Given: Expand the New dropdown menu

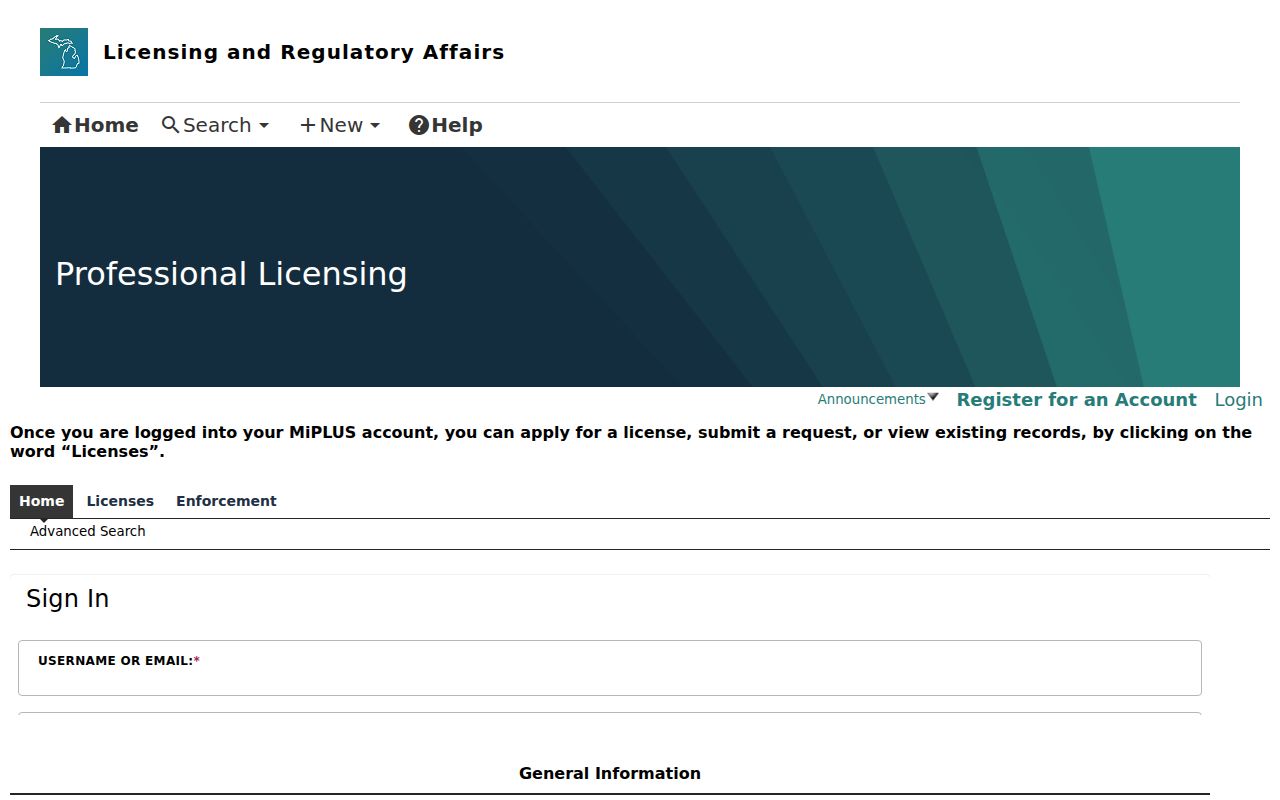Looking at the screenshot, I should pyautogui.click(x=340, y=125).
